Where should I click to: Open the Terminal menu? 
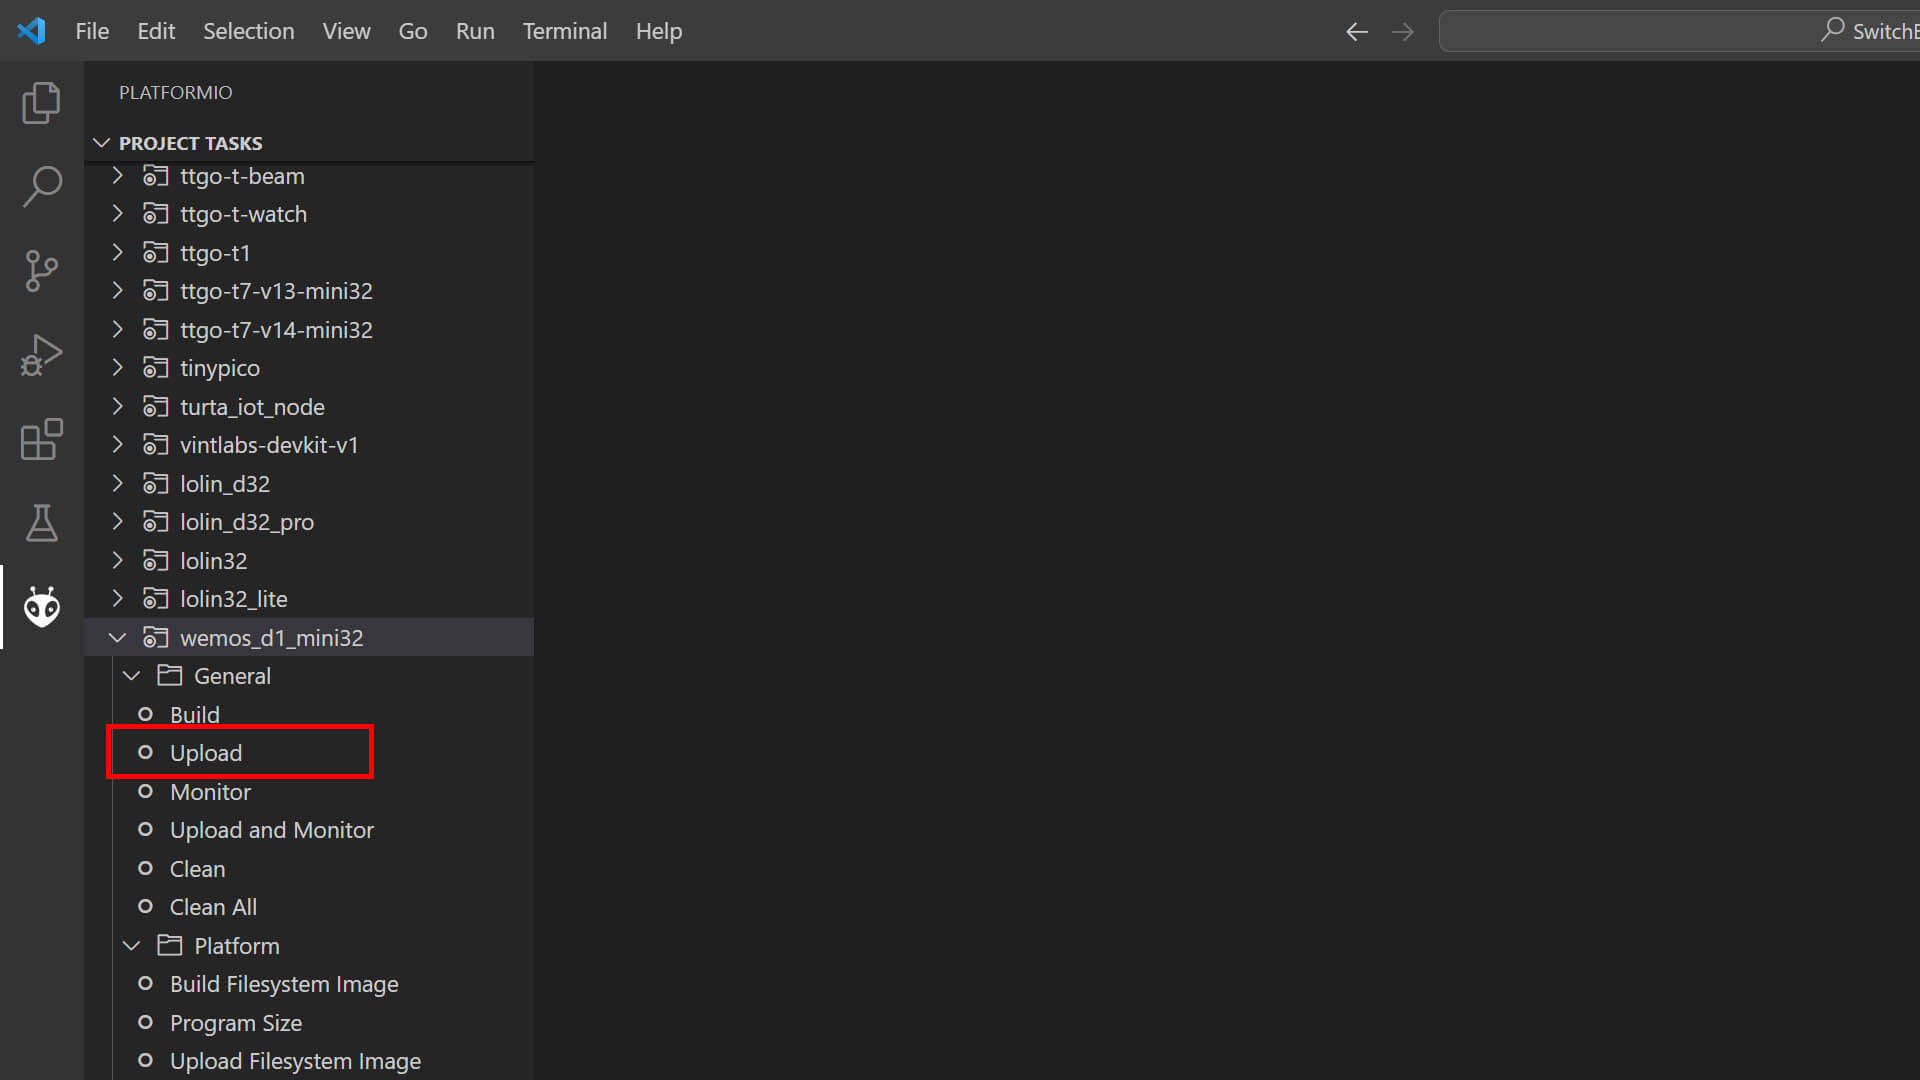coord(565,31)
